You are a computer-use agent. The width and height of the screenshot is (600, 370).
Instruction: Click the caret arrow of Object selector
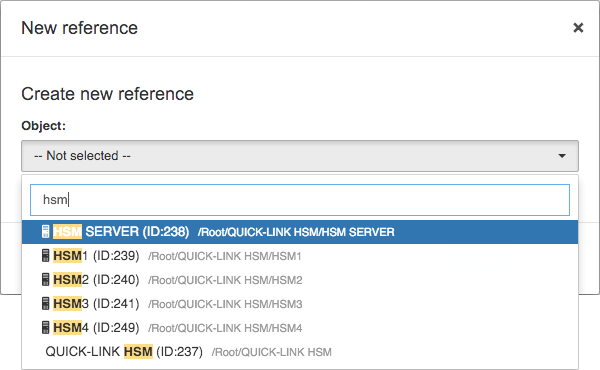coord(562,156)
